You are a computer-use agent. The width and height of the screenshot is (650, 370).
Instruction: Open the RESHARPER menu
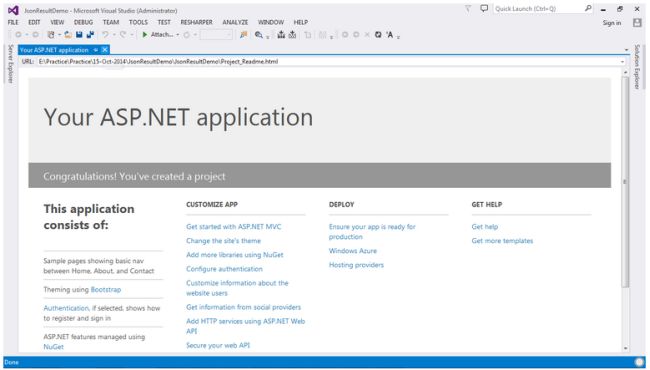pos(196,22)
